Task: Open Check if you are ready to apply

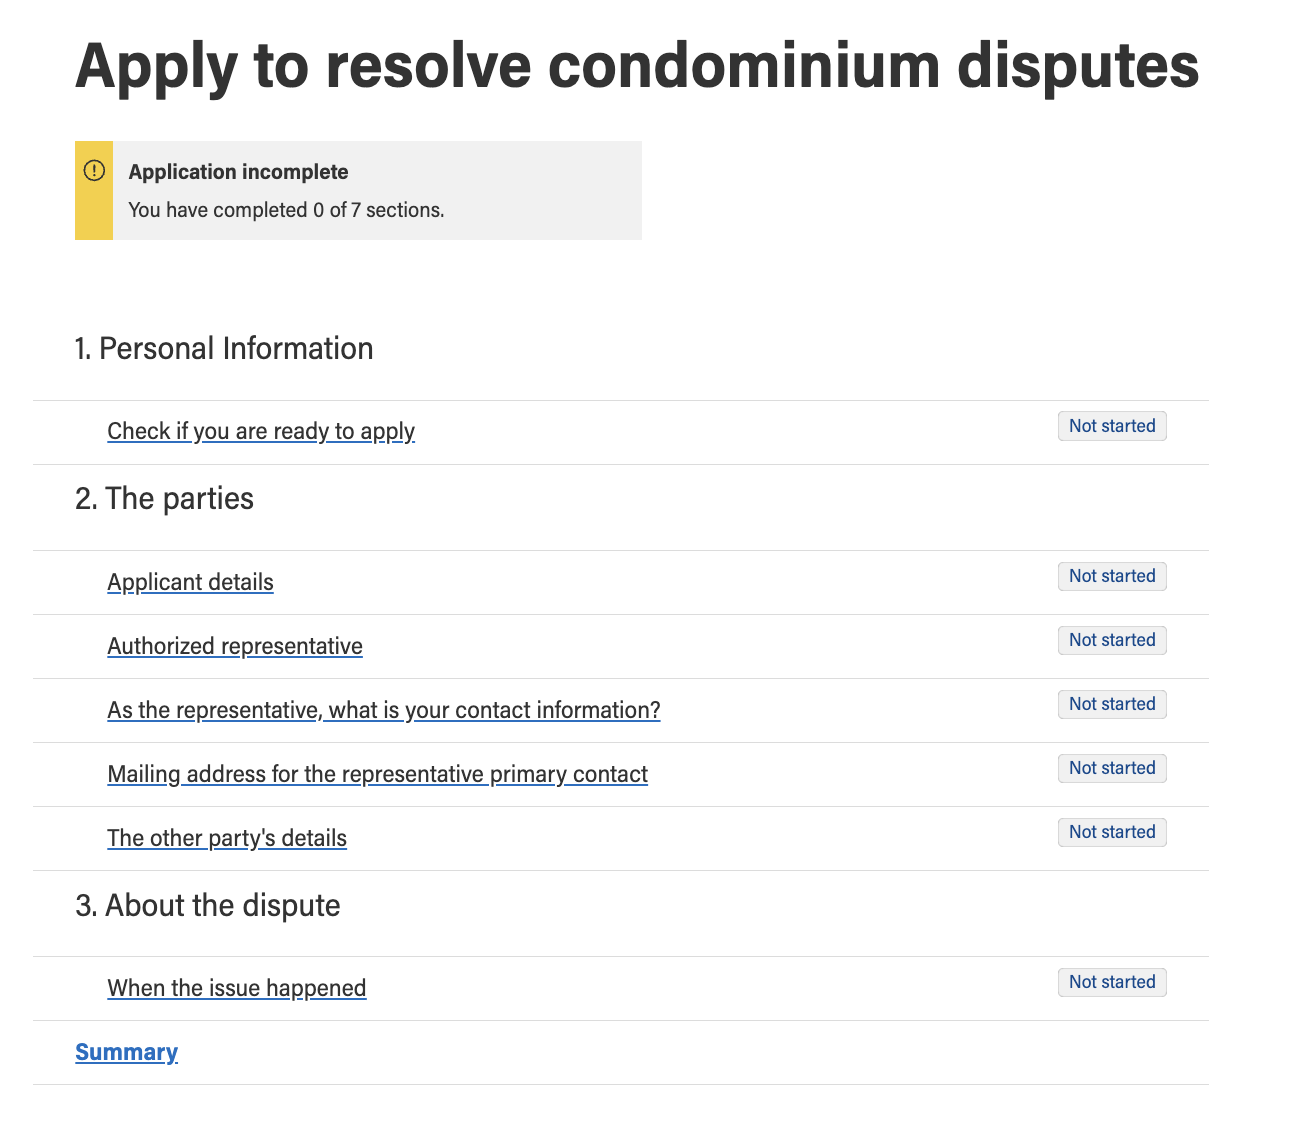Action: pos(261,431)
